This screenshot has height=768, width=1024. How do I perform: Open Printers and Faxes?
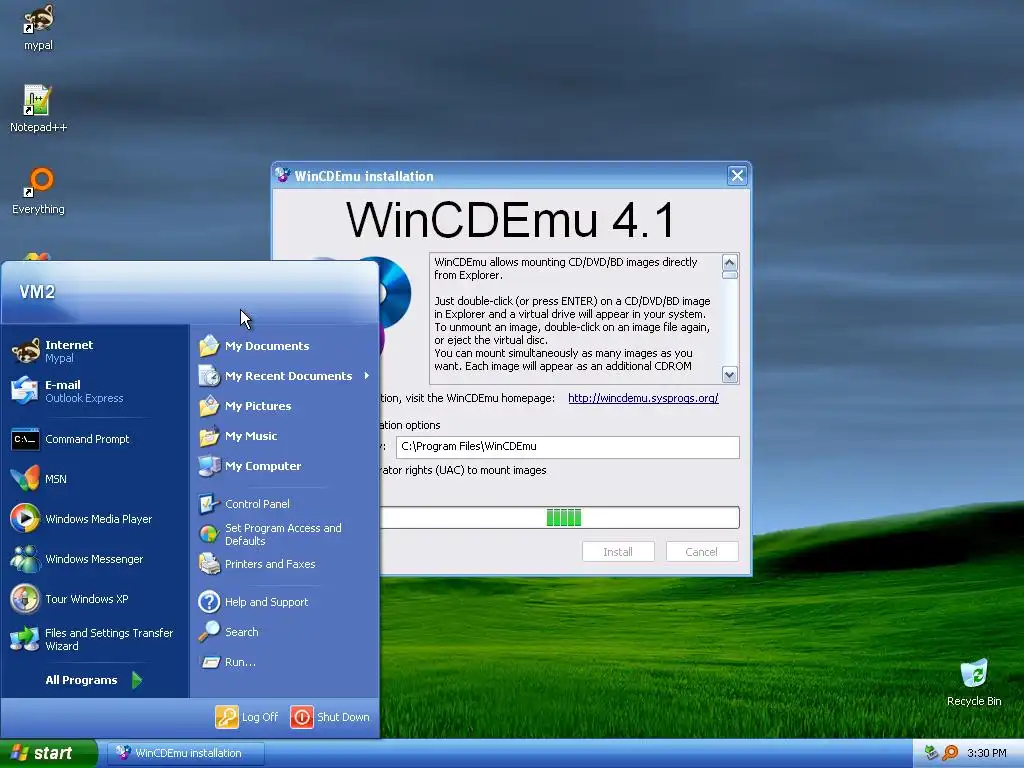285,564
